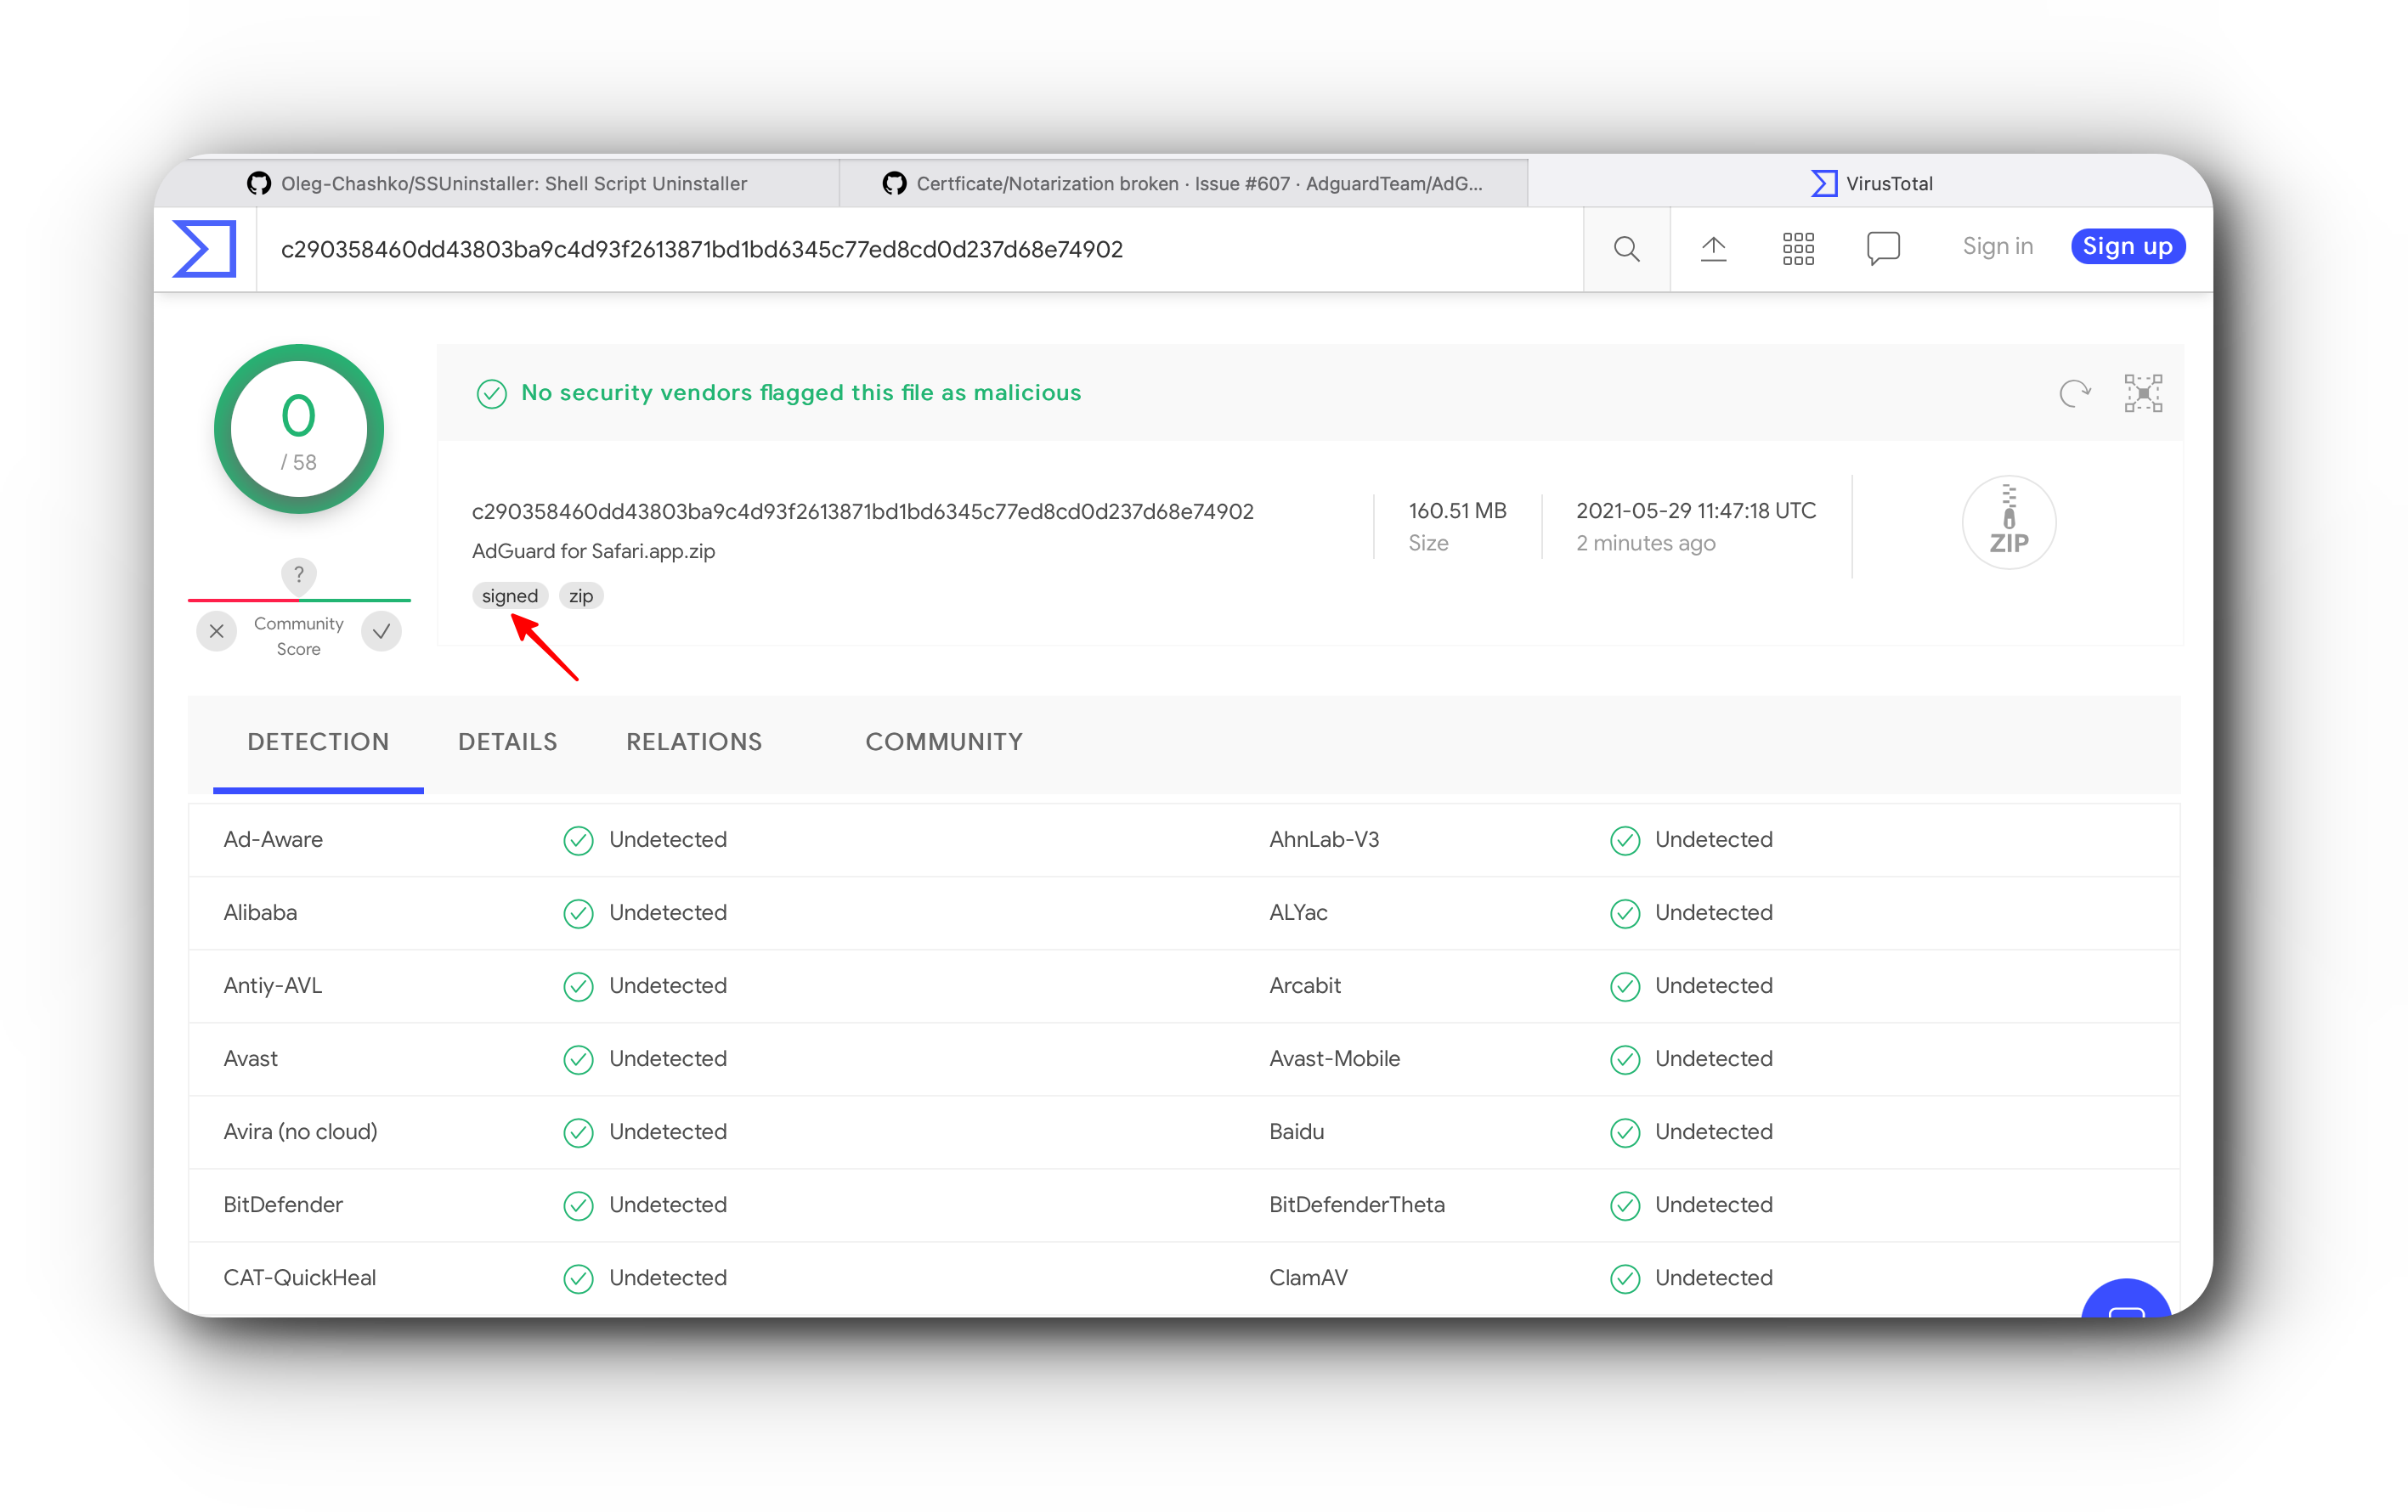Viewport: 2408px width, 1512px height.
Task: Select the DETECTION tab
Action: (x=318, y=742)
